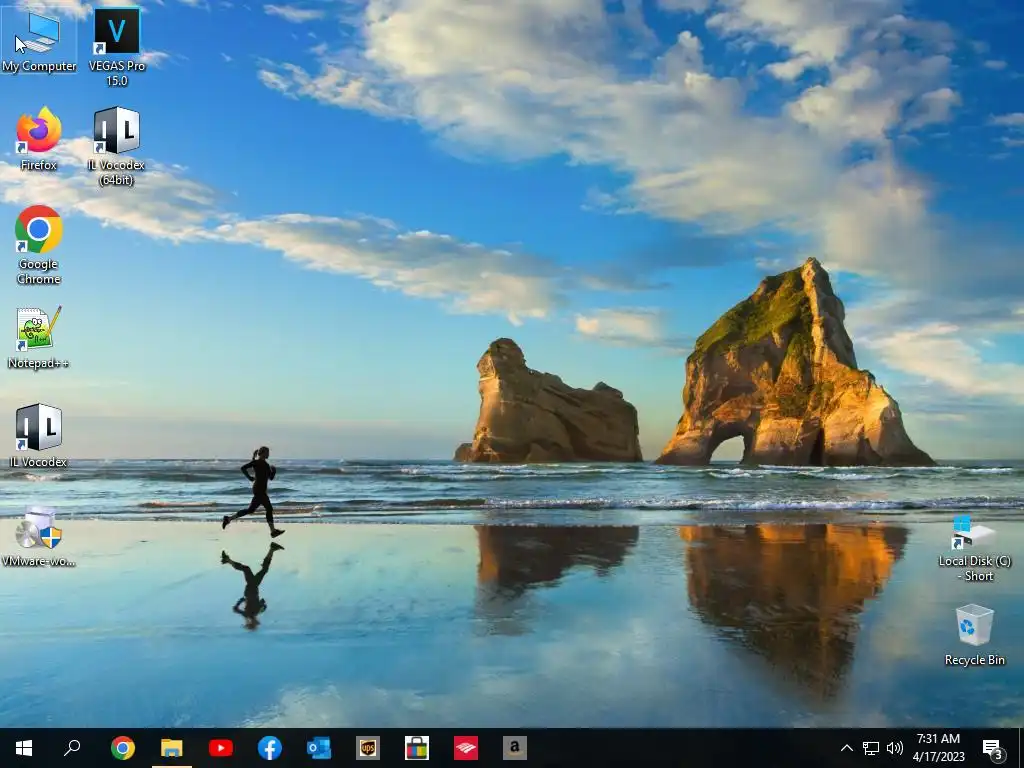1024x768 pixels.
Task: Open the volume speaker tray icon
Action: click(895, 748)
